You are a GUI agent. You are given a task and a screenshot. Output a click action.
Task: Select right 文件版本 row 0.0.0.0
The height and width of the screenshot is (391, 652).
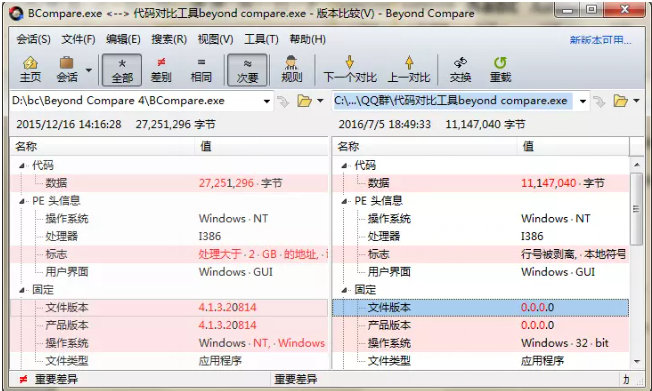click(x=481, y=307)
